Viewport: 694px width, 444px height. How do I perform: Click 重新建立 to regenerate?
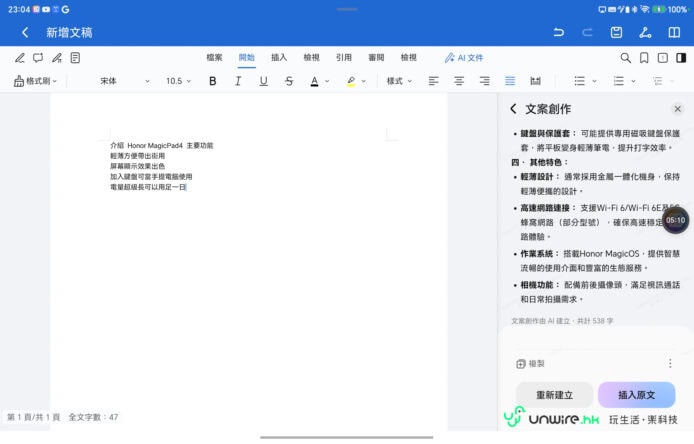pyautogui.click(x=555, y=395)
